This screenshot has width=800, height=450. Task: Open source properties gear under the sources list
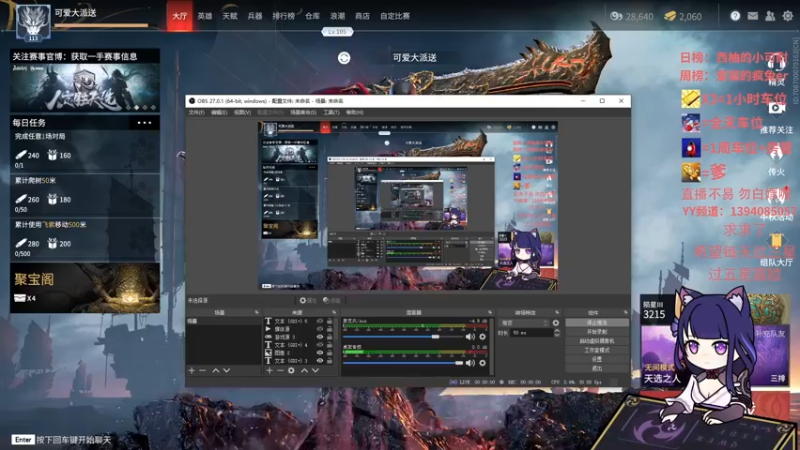[x=291, y=370]
